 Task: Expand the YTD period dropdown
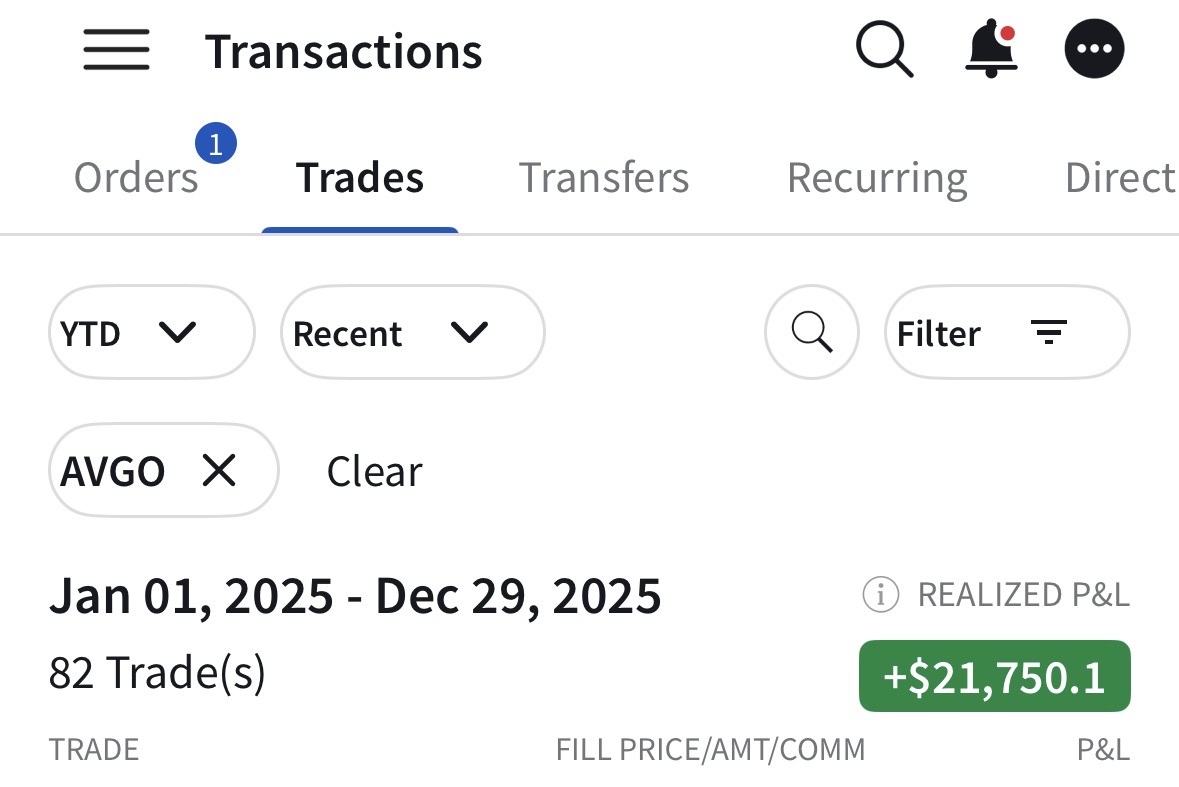tap(151, 332)
